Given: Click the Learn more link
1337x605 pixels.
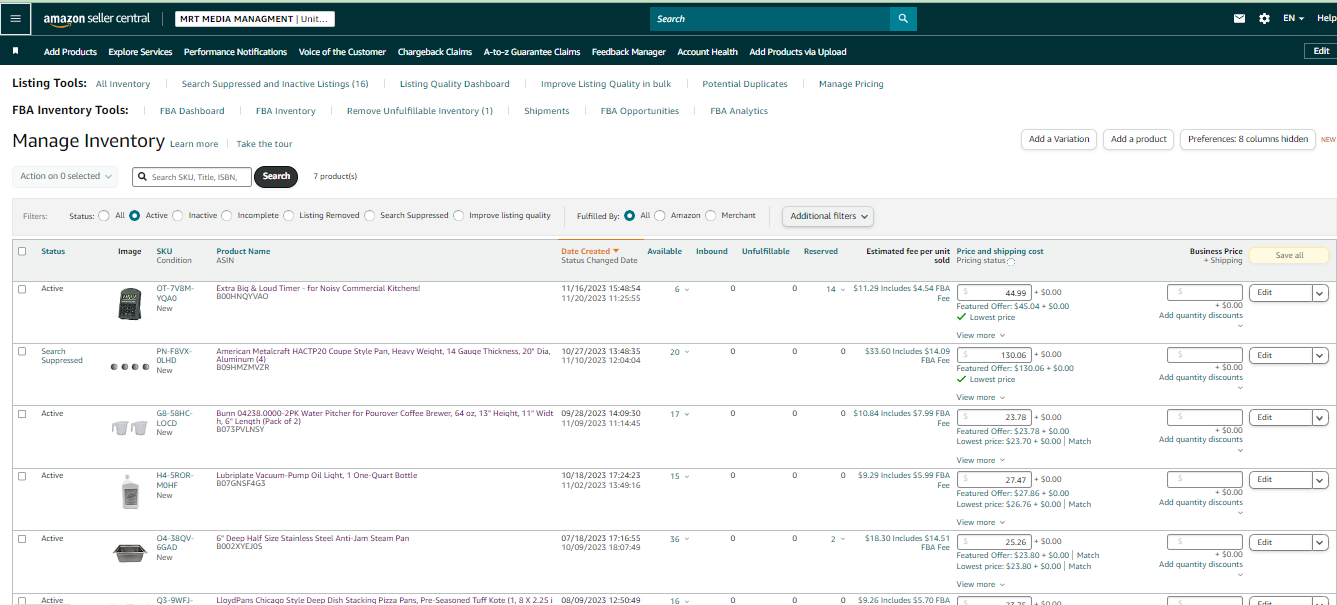Looking at the screenshot, I should (x=194, y=144).
